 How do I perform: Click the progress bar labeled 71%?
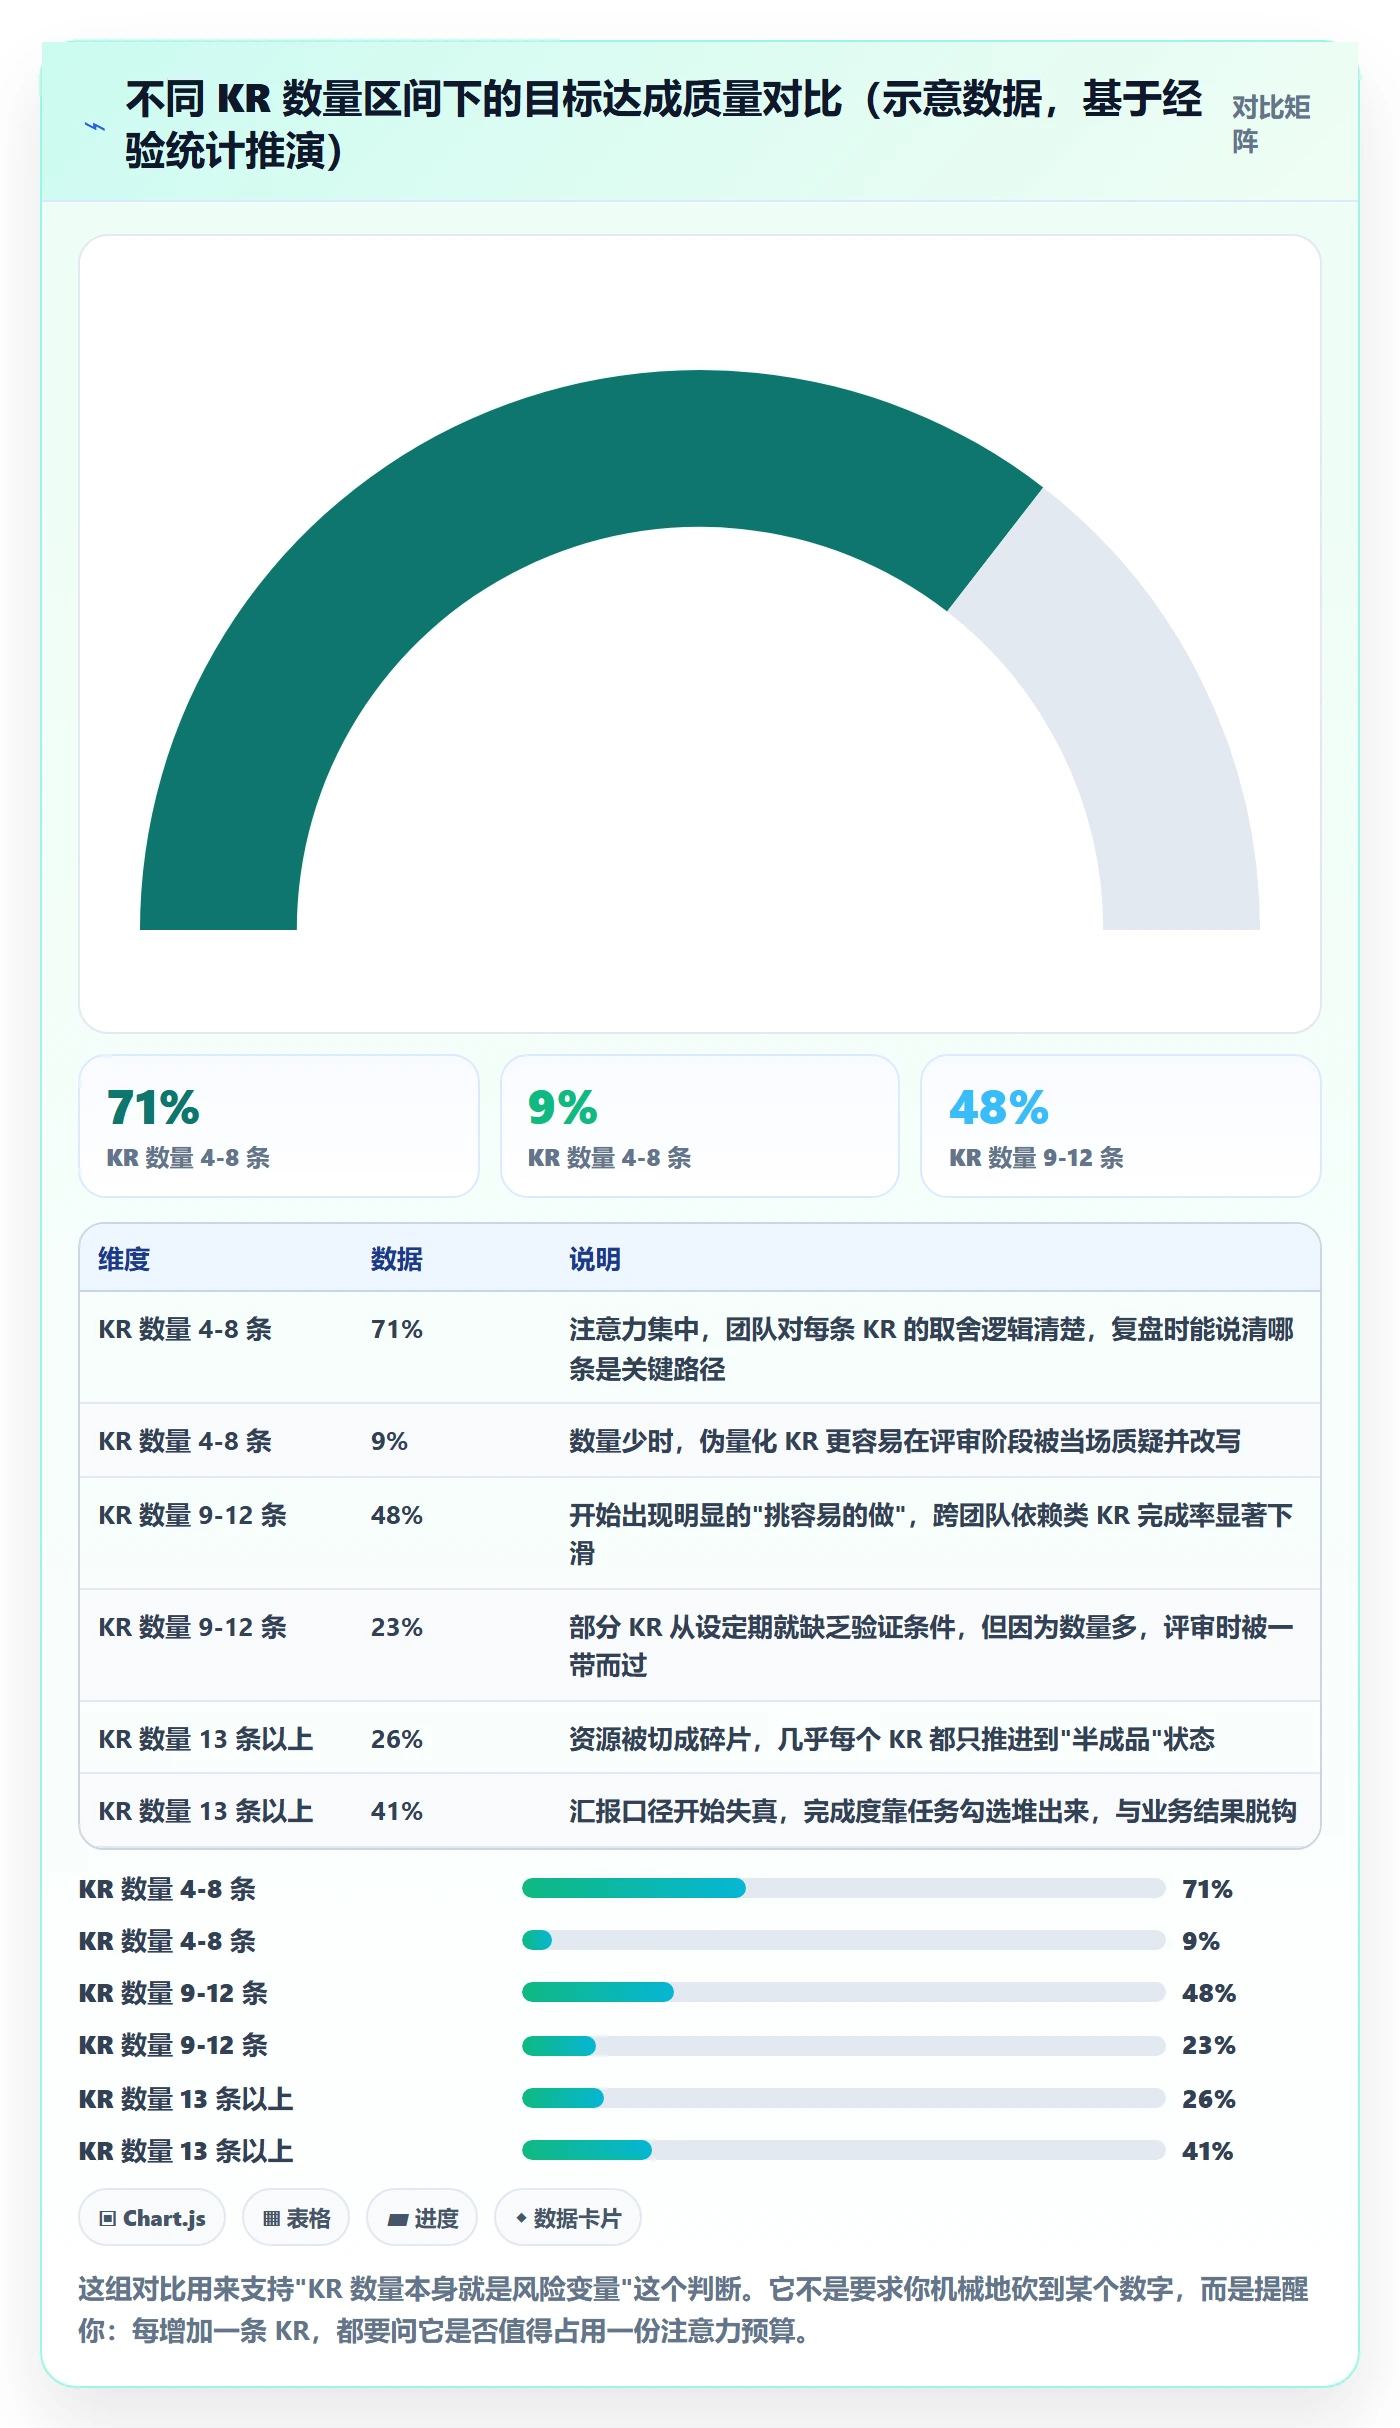click(844, 1888)
